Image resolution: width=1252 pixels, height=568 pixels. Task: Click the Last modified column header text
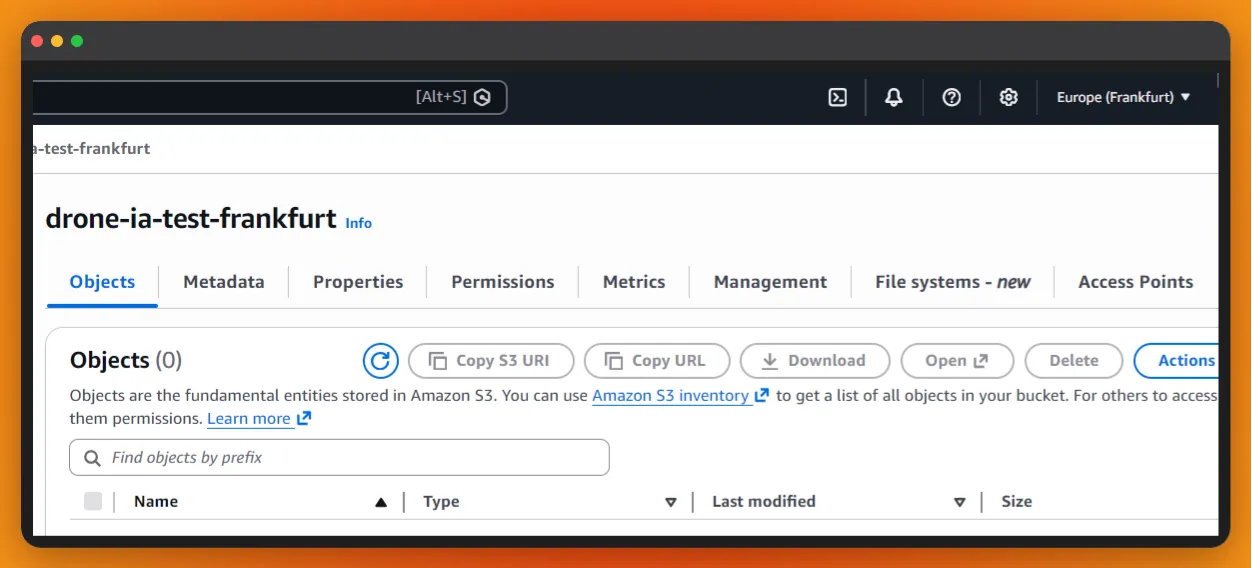(x=764, y=502)
